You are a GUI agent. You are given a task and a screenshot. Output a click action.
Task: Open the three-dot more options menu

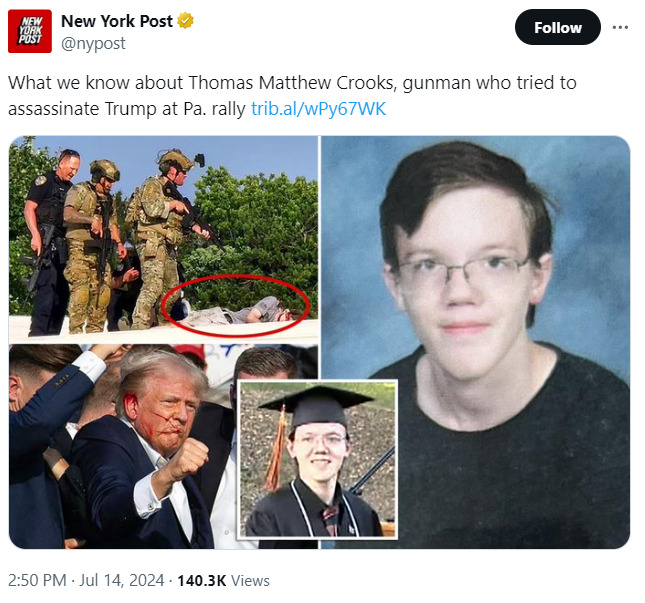point(620,28)
